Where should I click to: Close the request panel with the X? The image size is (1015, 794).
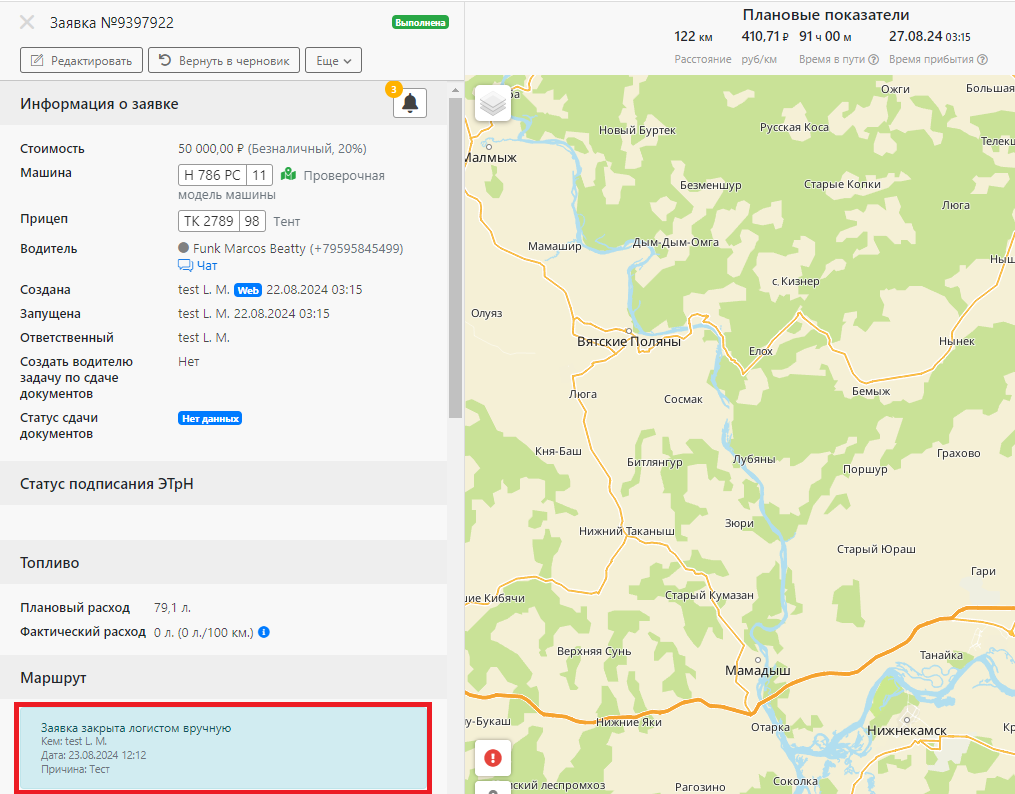pos(28,22)
